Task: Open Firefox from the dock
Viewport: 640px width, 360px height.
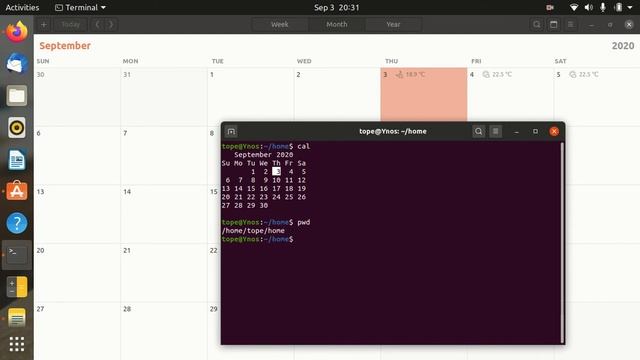Action: 17,32
